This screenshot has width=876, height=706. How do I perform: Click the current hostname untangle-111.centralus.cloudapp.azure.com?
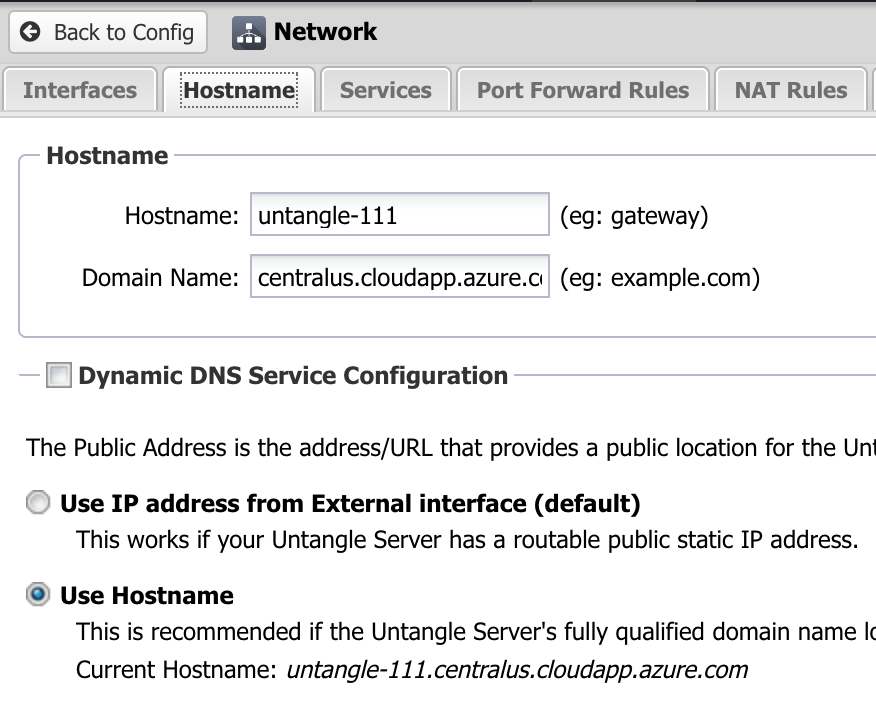pyautogui.click(x=517, y=669)
